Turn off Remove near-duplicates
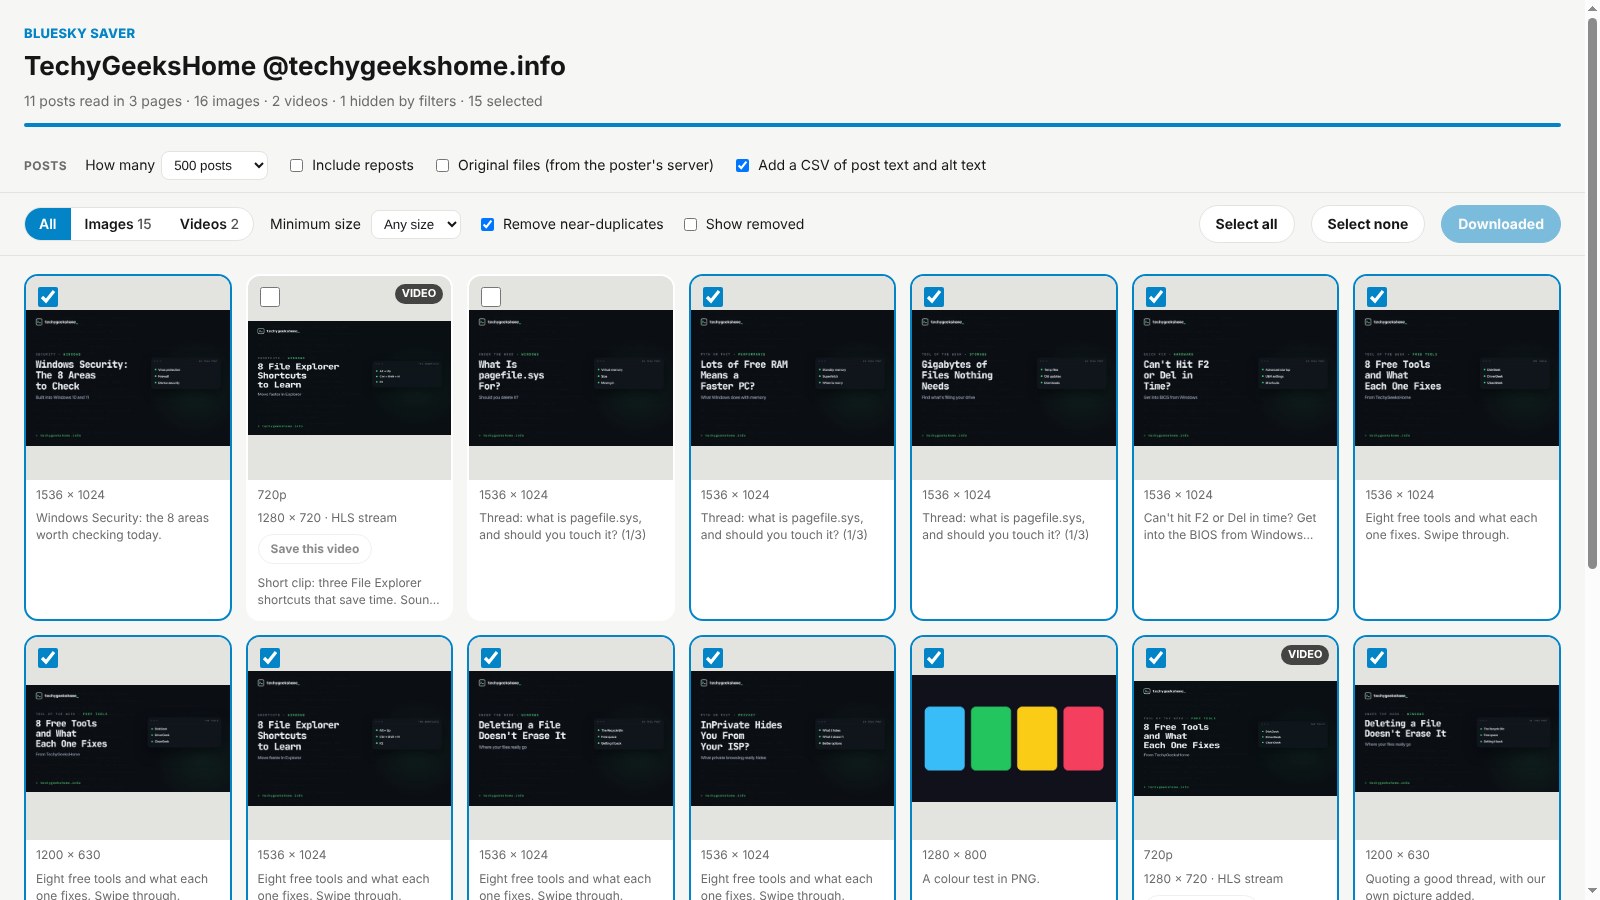The image size is (1600, 900). click(487, 225)
